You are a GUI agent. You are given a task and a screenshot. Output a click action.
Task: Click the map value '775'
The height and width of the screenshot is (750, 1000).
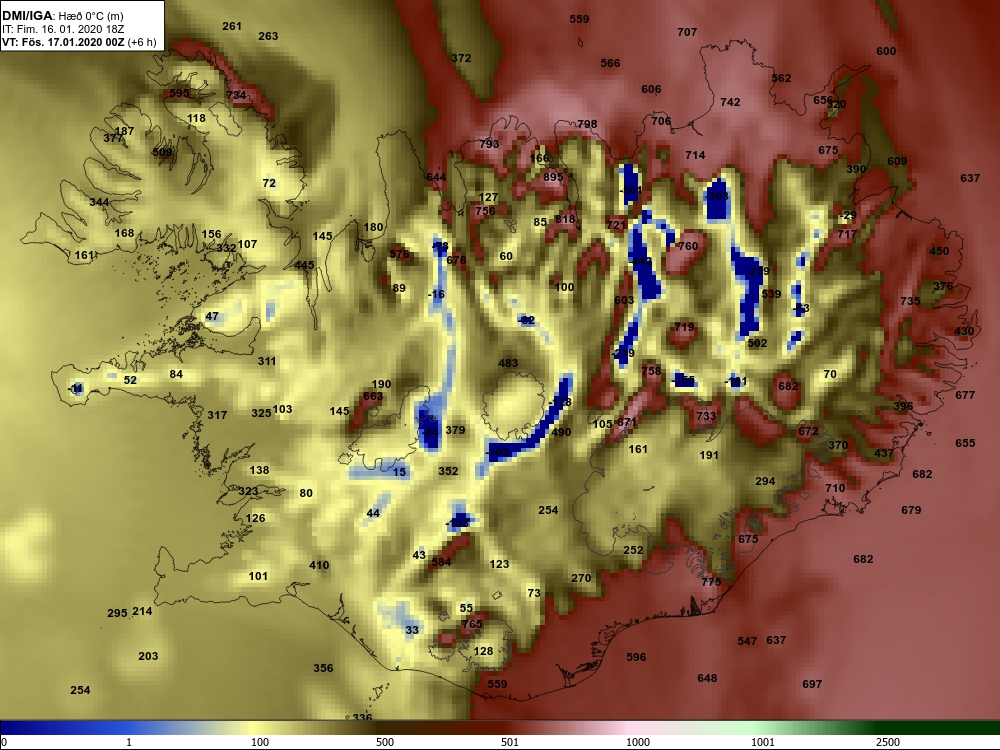pos(711,582)
